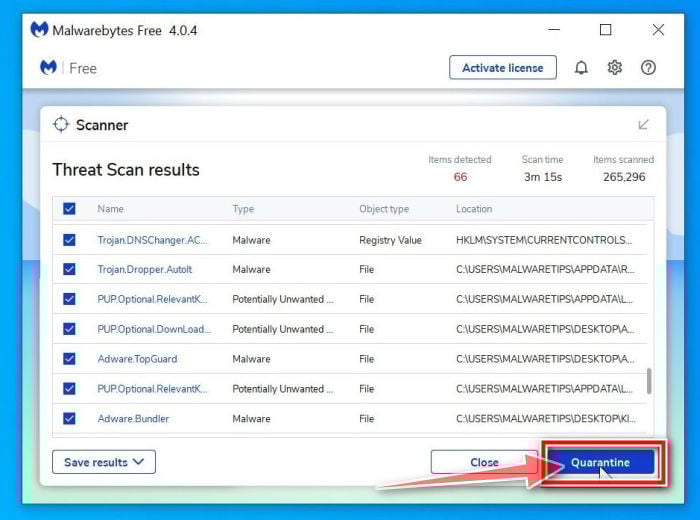Click the HKLM\SYSTEM\CURRENTCONTROLS location cell
This screenshot has width=700, height=520.
(544, 240)
